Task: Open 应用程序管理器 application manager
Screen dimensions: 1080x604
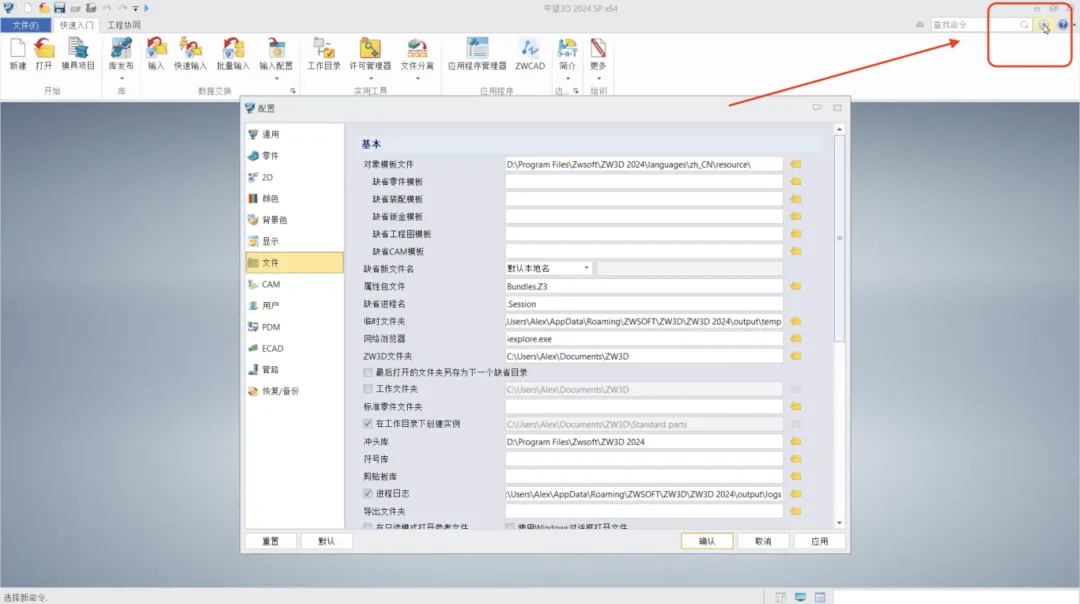Action: click(477, 53)
